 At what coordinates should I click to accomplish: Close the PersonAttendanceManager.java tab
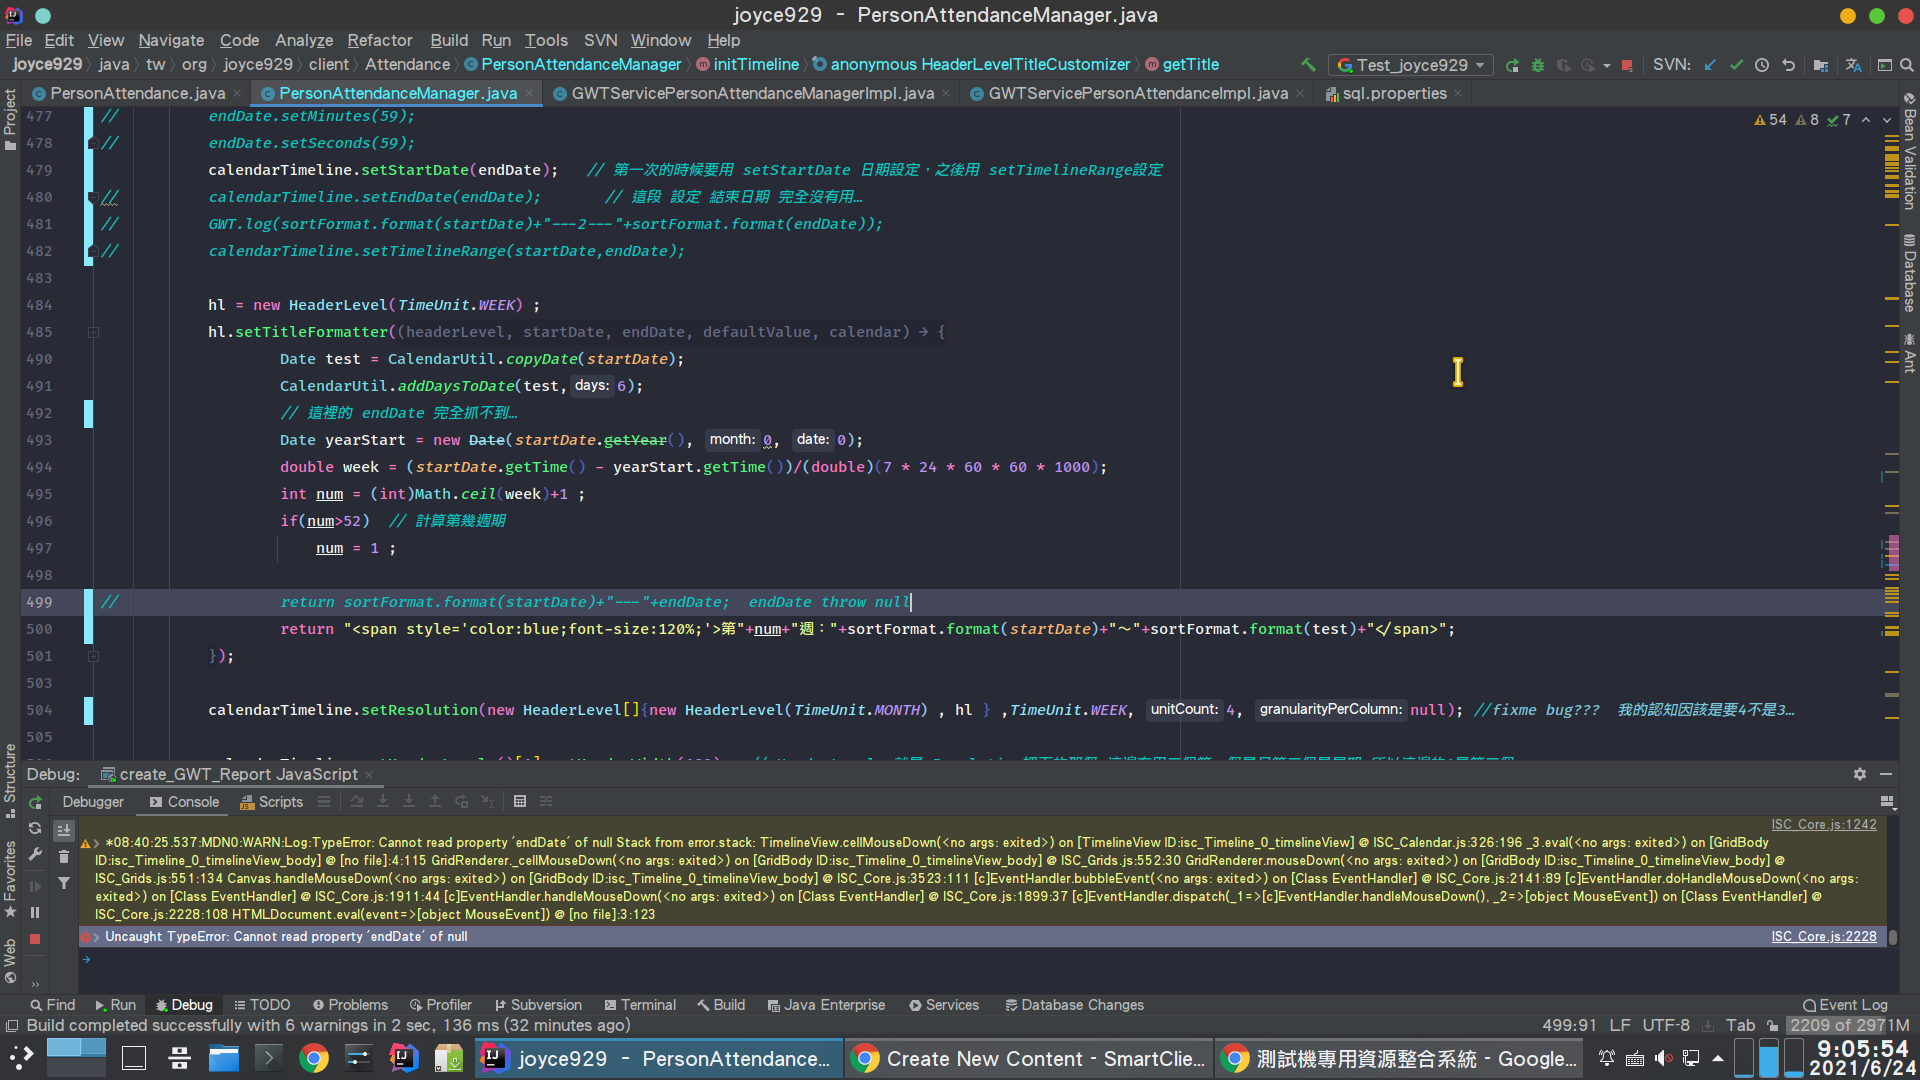[529, 93]
